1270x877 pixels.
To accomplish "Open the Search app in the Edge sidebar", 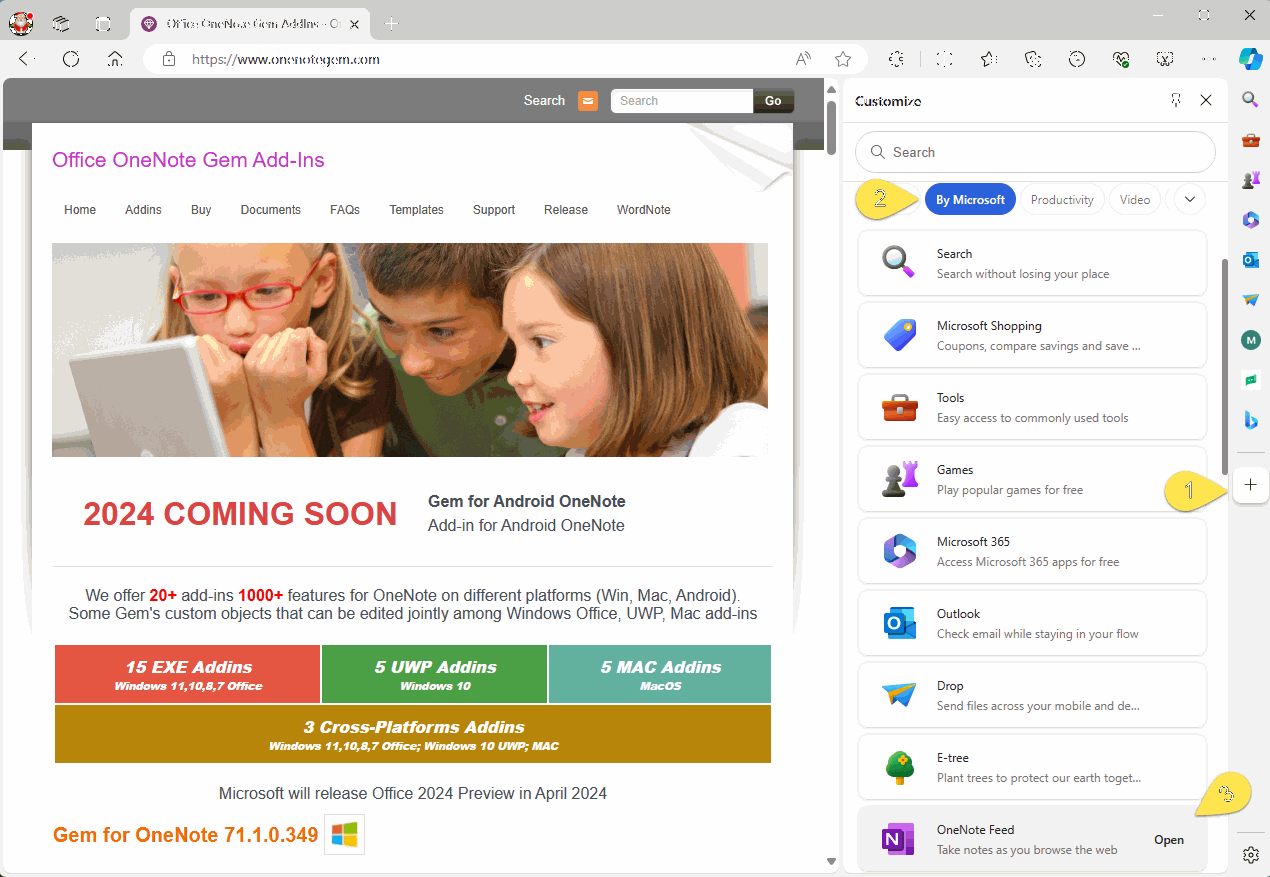I will coord(1250,99).
